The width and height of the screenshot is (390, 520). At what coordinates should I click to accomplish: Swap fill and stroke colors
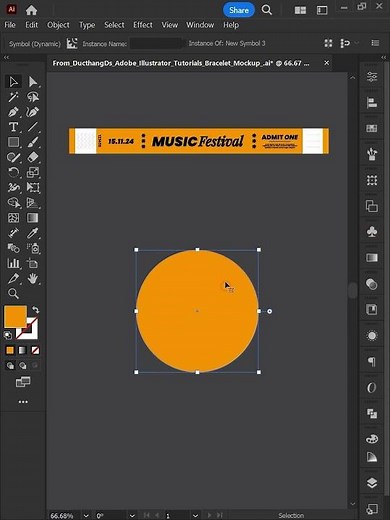pos(35,310)
